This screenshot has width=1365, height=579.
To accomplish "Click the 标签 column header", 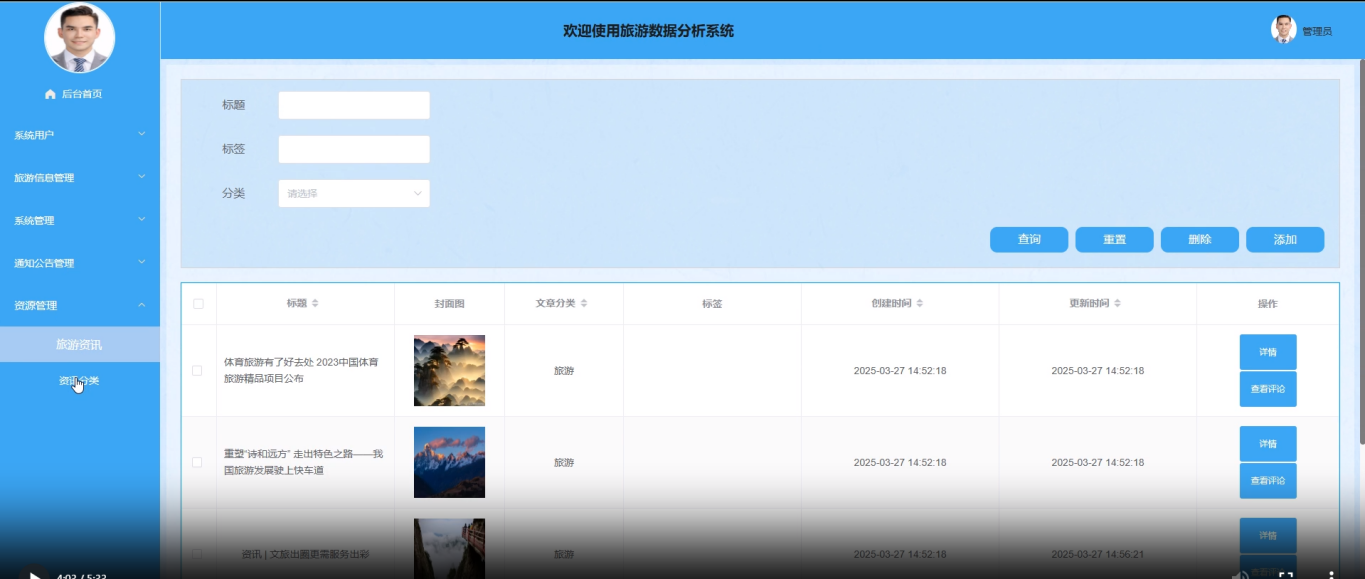I will tap(712, 304).
